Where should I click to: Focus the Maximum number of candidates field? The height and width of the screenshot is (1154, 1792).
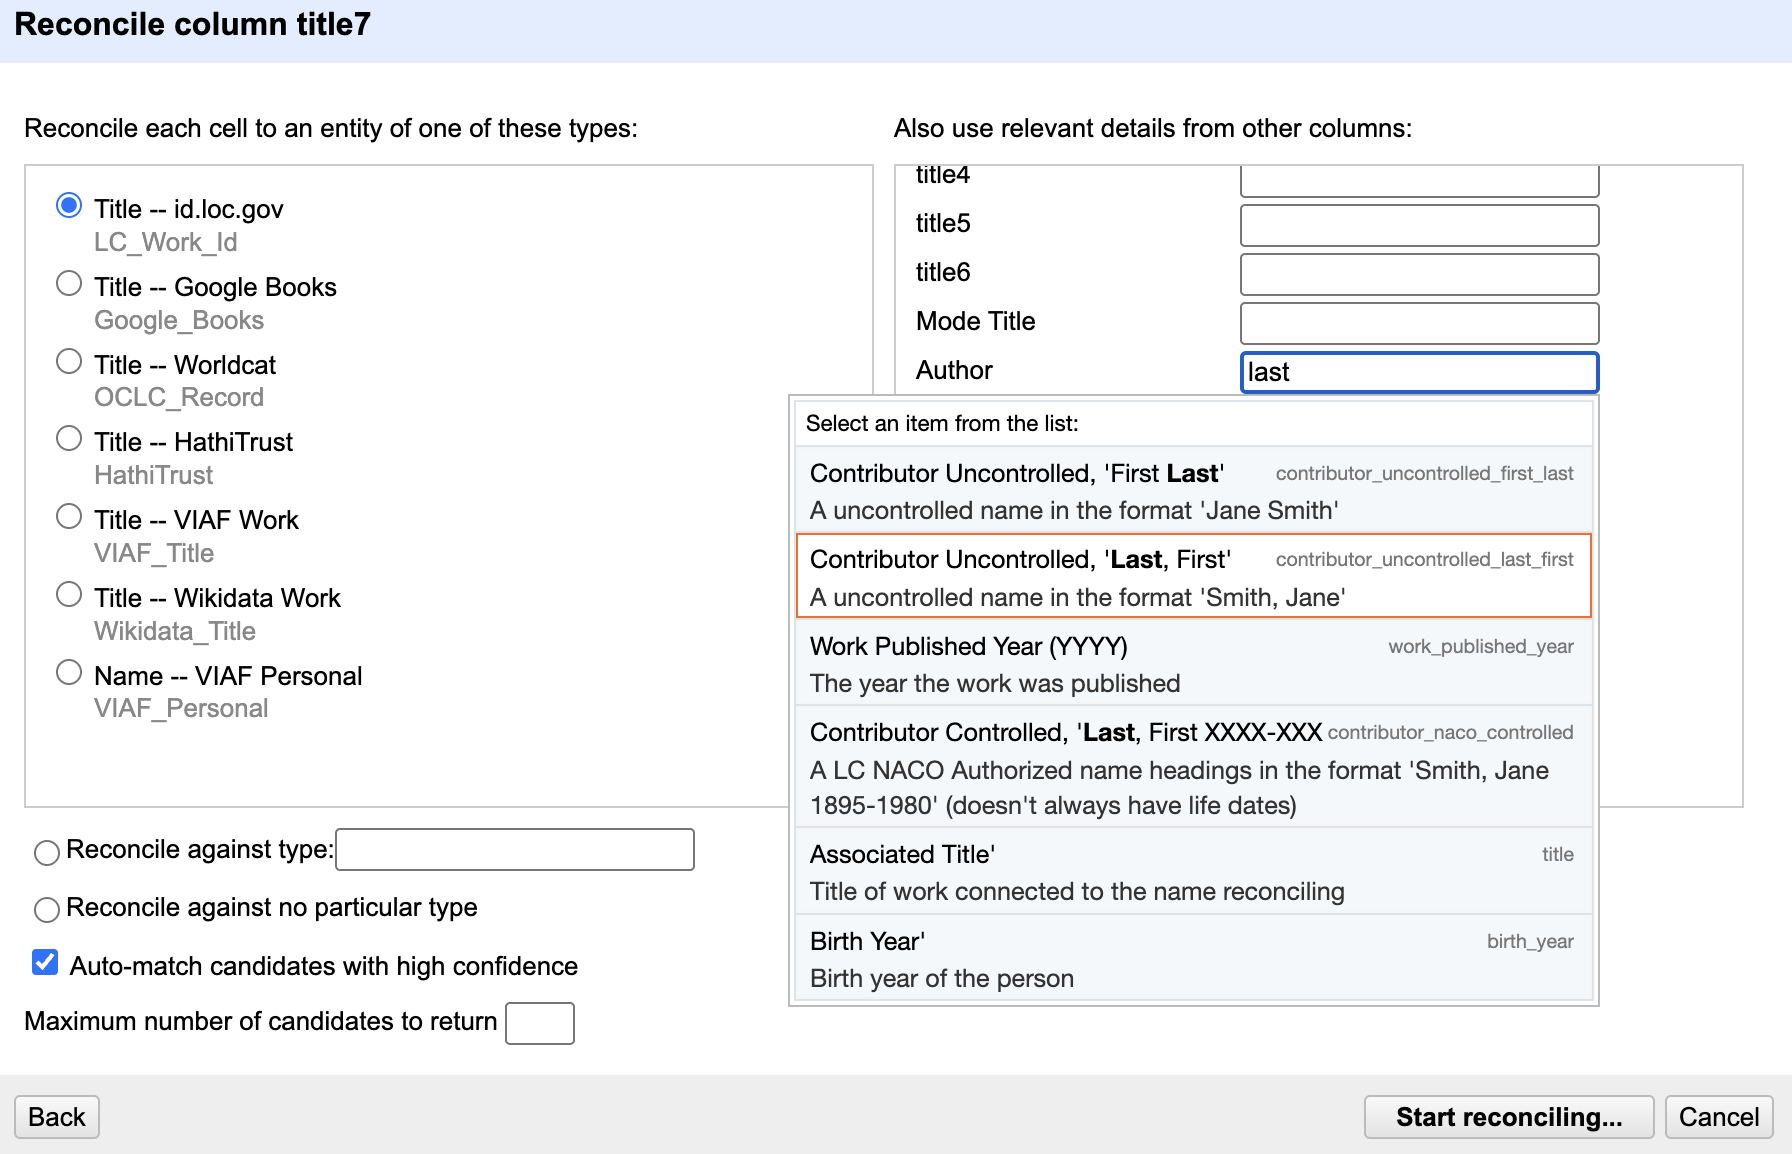[x=540, y=1023]
